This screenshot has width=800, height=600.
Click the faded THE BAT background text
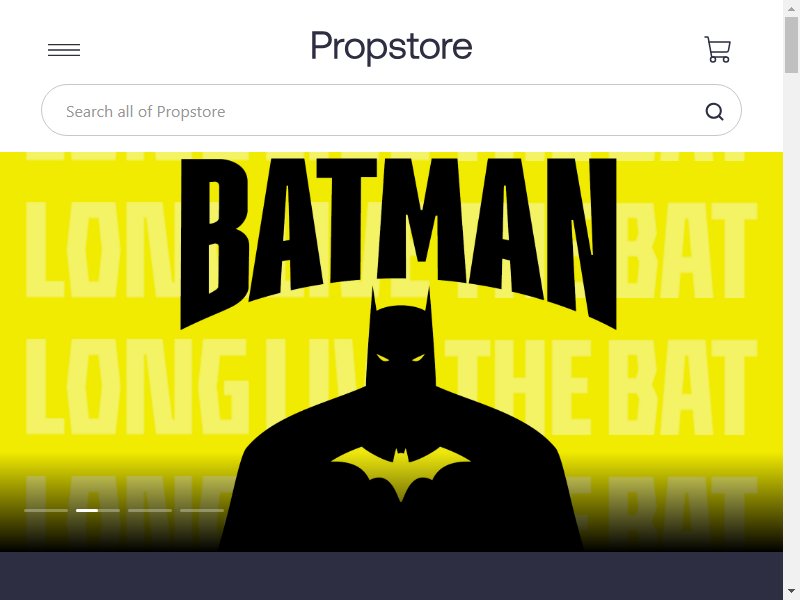coord(601,388)
